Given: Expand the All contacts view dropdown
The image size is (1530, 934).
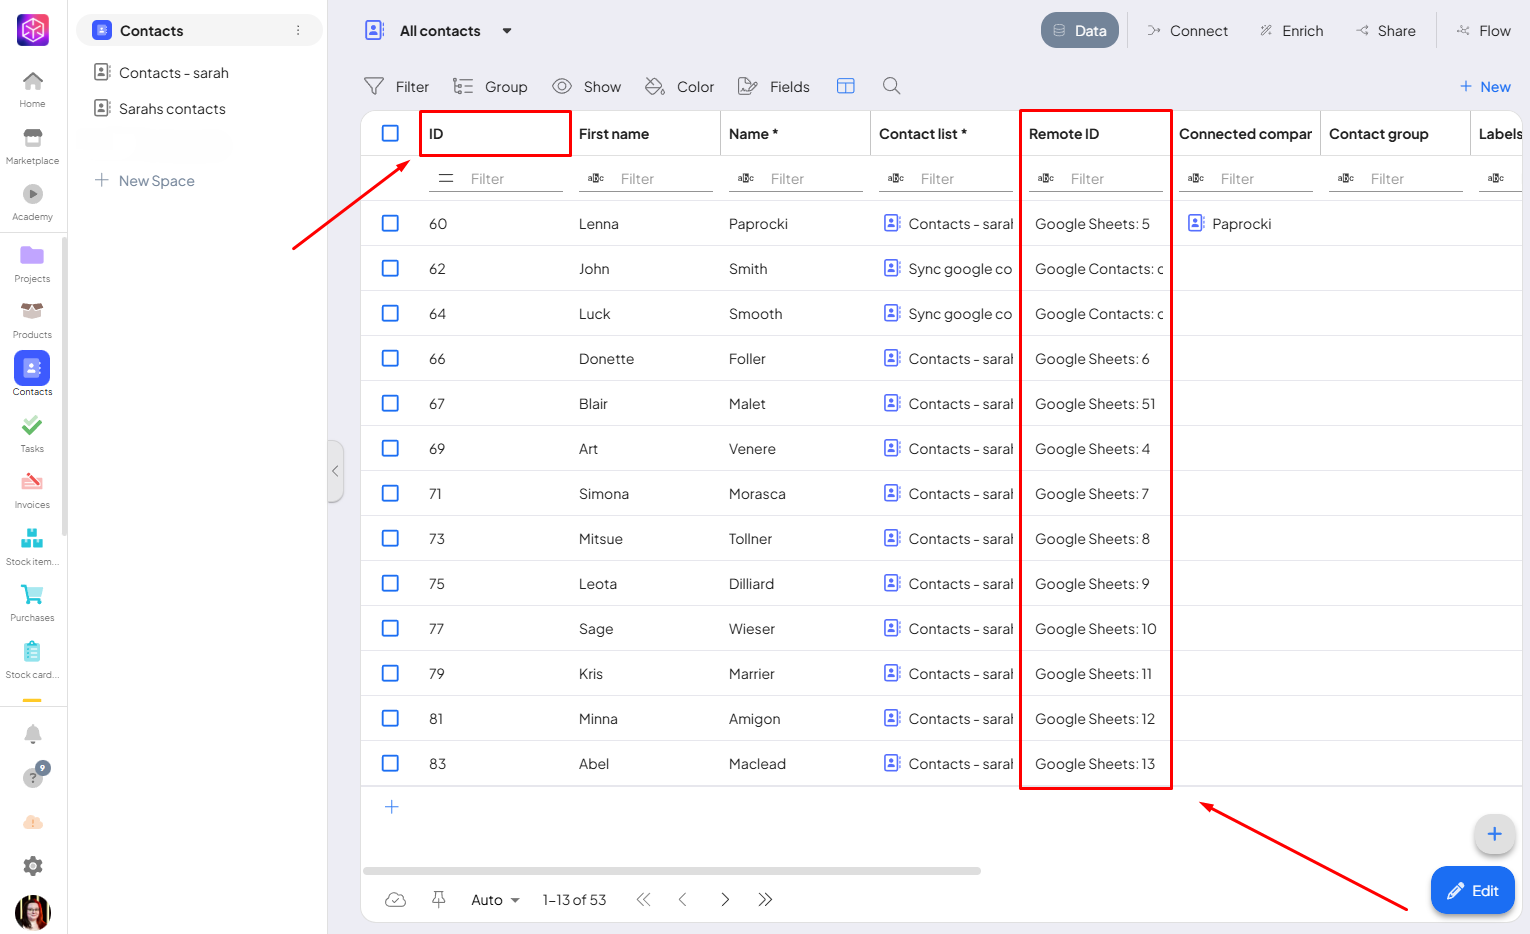Looking at the screenshot, I should [x=507, y=31].
